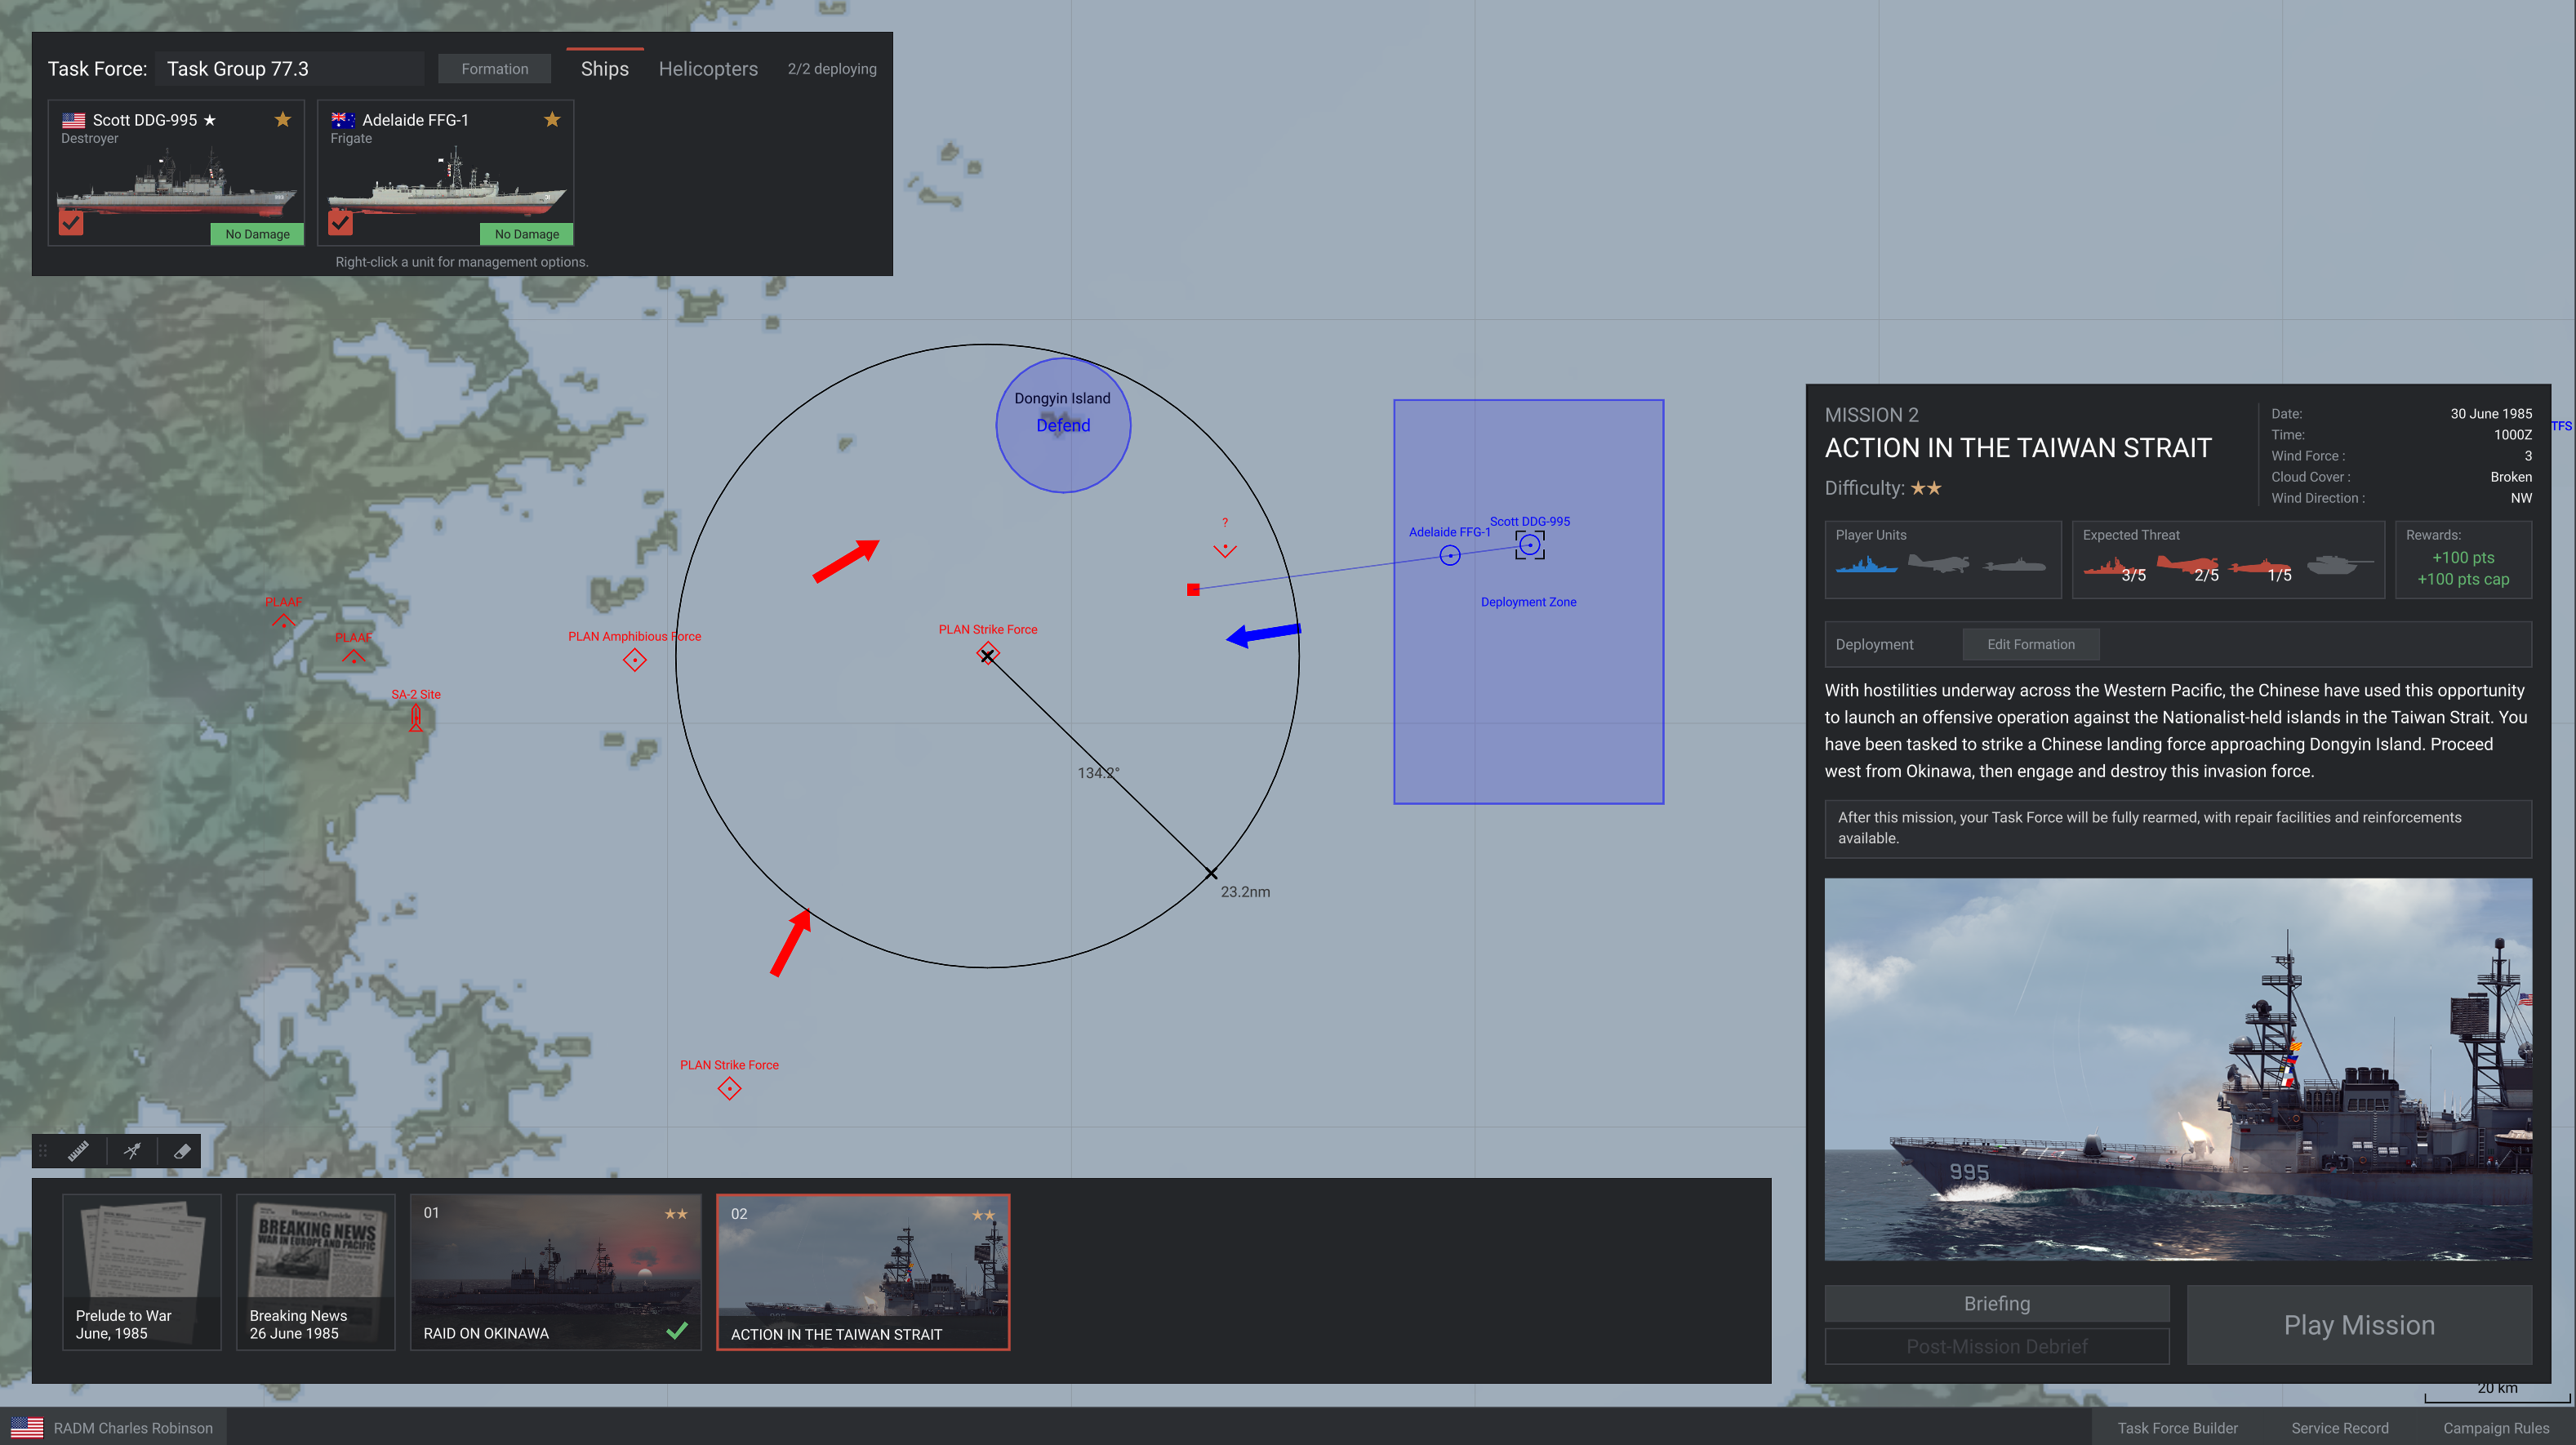Toggle Adelaide FFG-1 deployment checkbox
Screen dimensions: 2576x1445
pyautogui.click(x=340, y=222)
